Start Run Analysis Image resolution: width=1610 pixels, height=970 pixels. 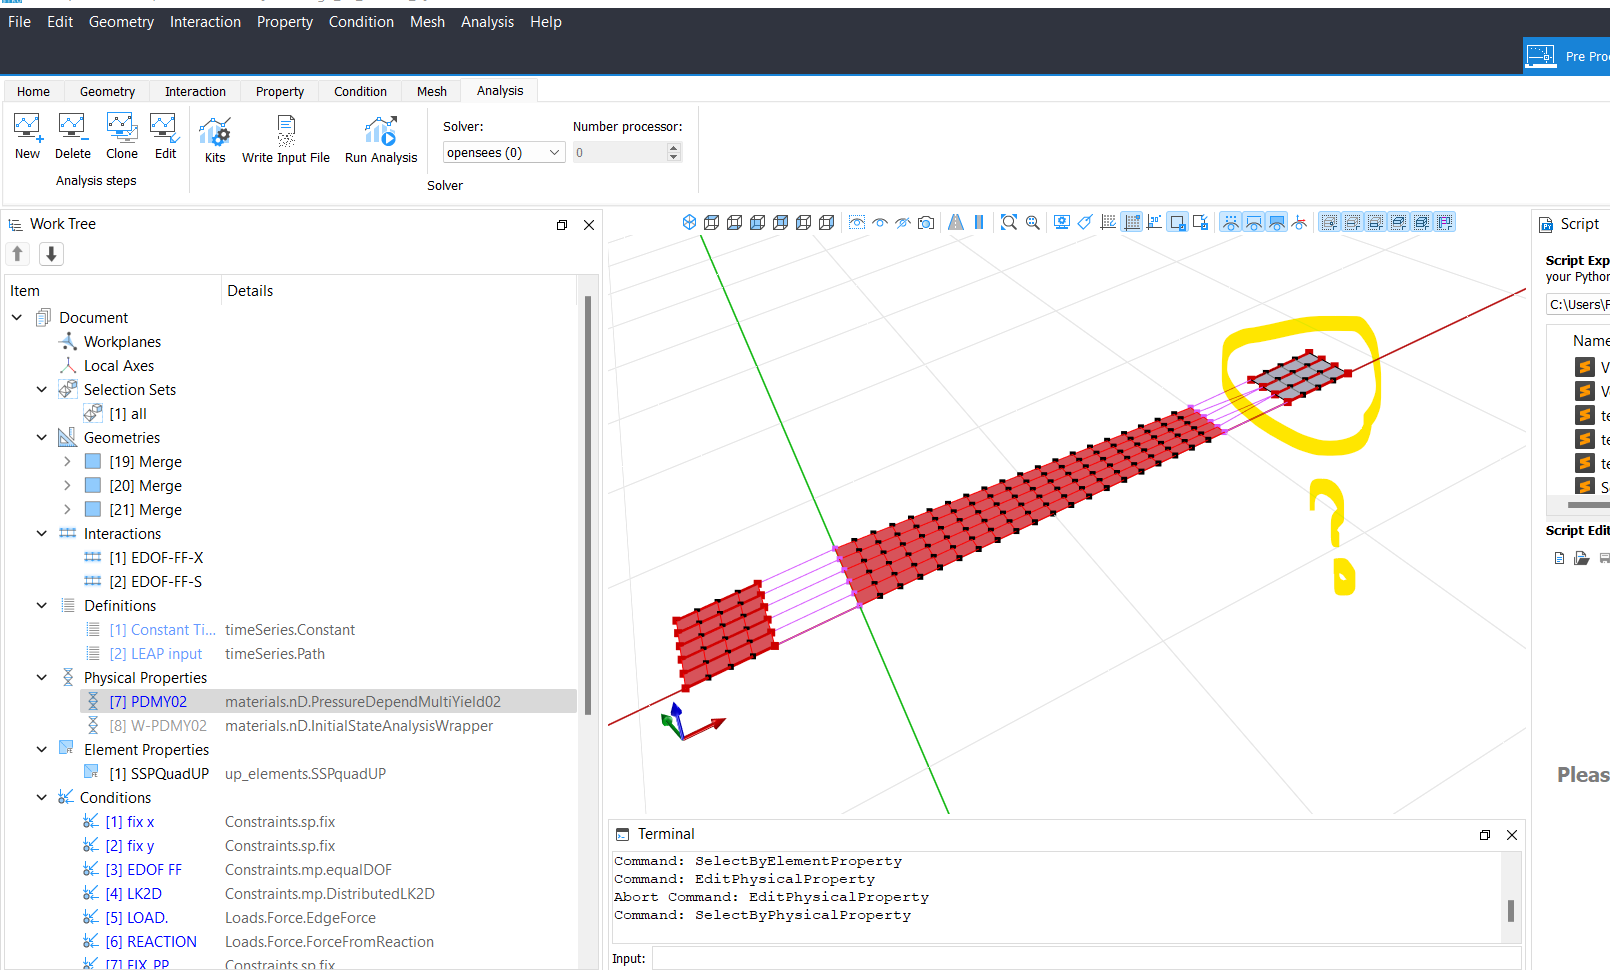pos(381,140)
